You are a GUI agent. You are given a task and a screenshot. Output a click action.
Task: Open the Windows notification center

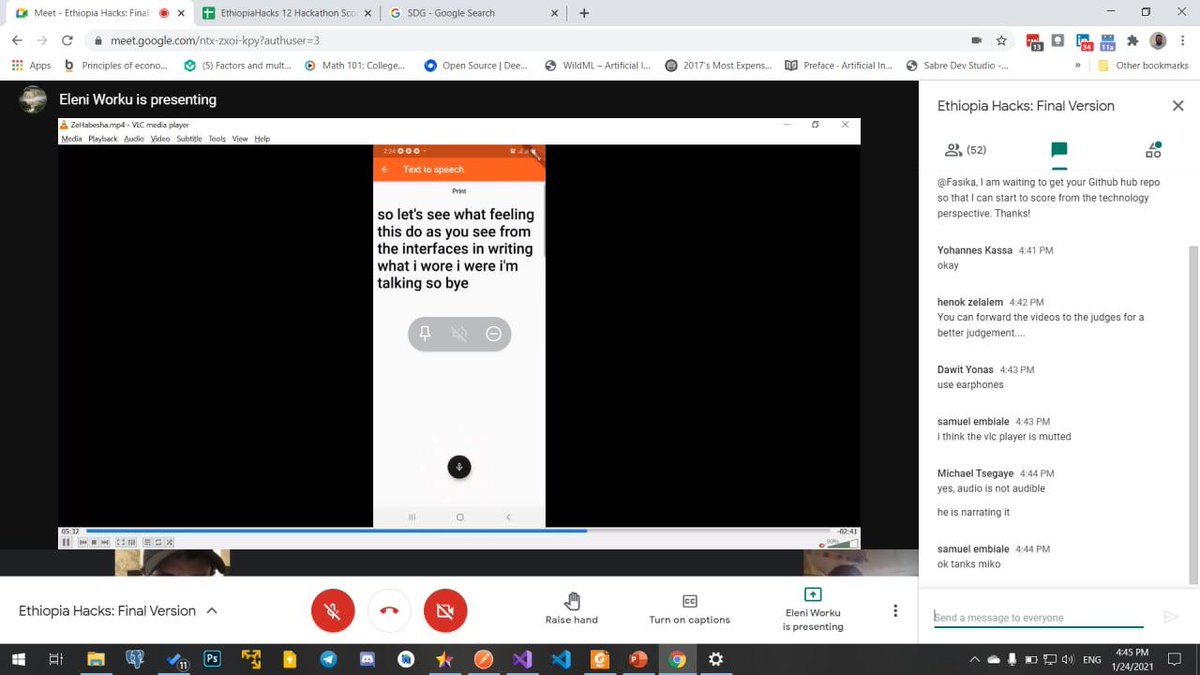1175,659
